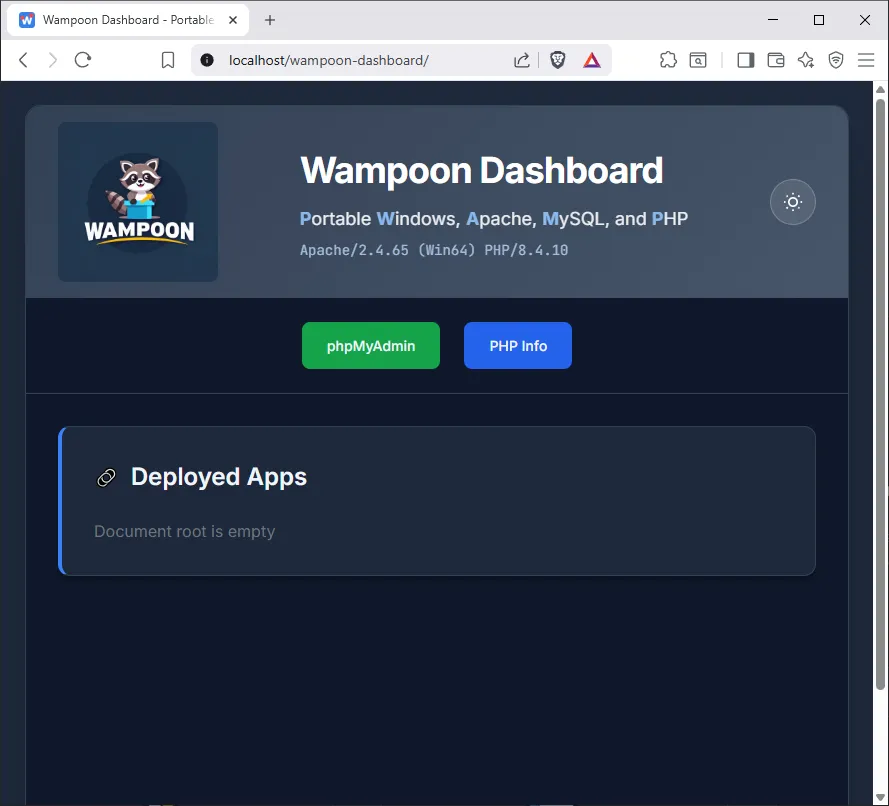Click the vertical scrollbar thumb
Screen dimensions: 889x806
coord(880,394)
